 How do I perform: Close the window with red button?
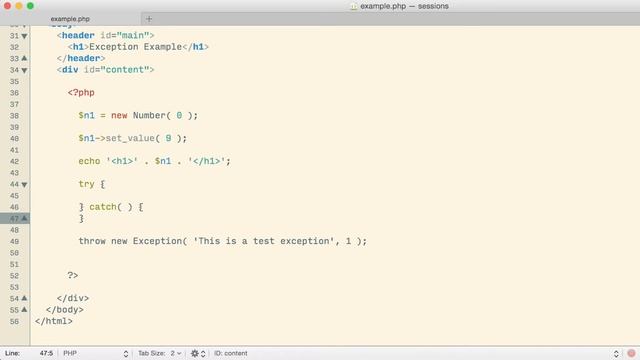(x=7, y=6)
